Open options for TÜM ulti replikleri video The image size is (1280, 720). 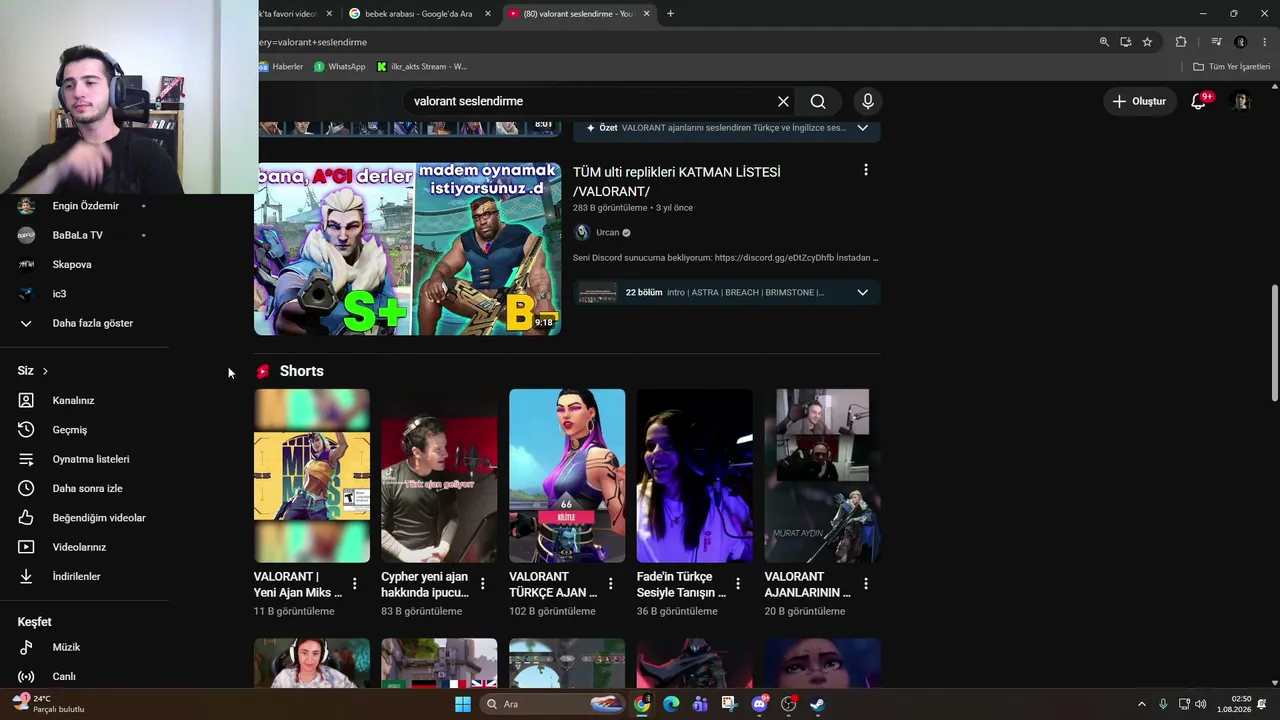point(866,171)
